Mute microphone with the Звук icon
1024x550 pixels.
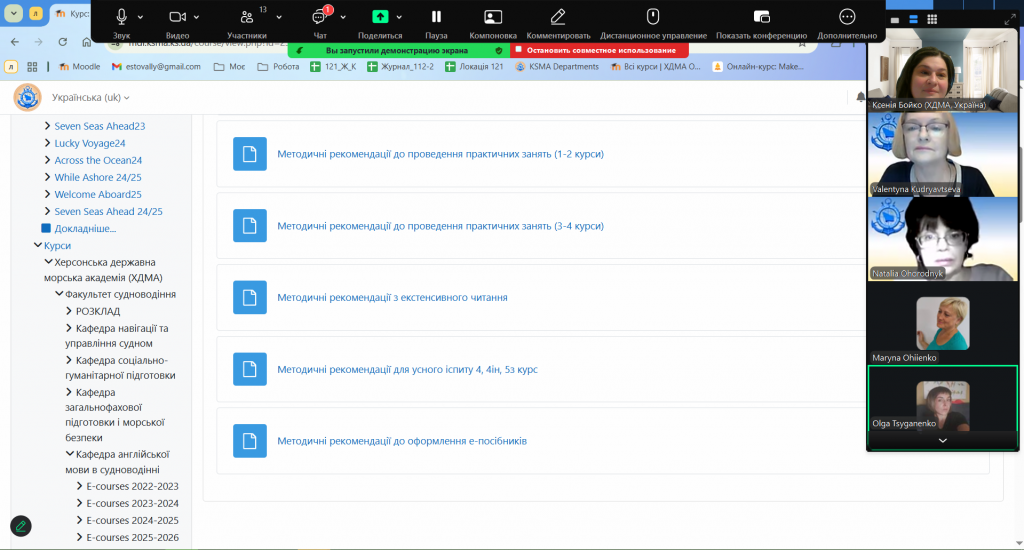point(121,17)
